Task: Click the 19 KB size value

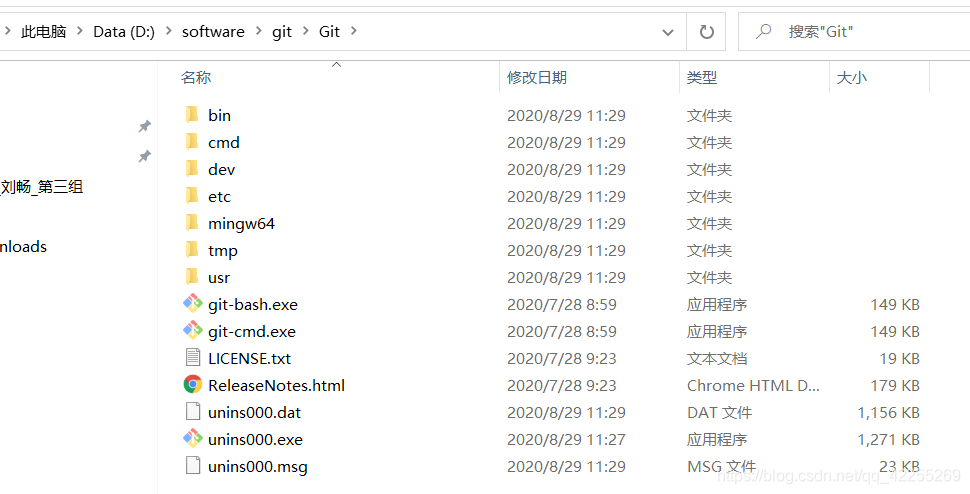Action: 899,359
